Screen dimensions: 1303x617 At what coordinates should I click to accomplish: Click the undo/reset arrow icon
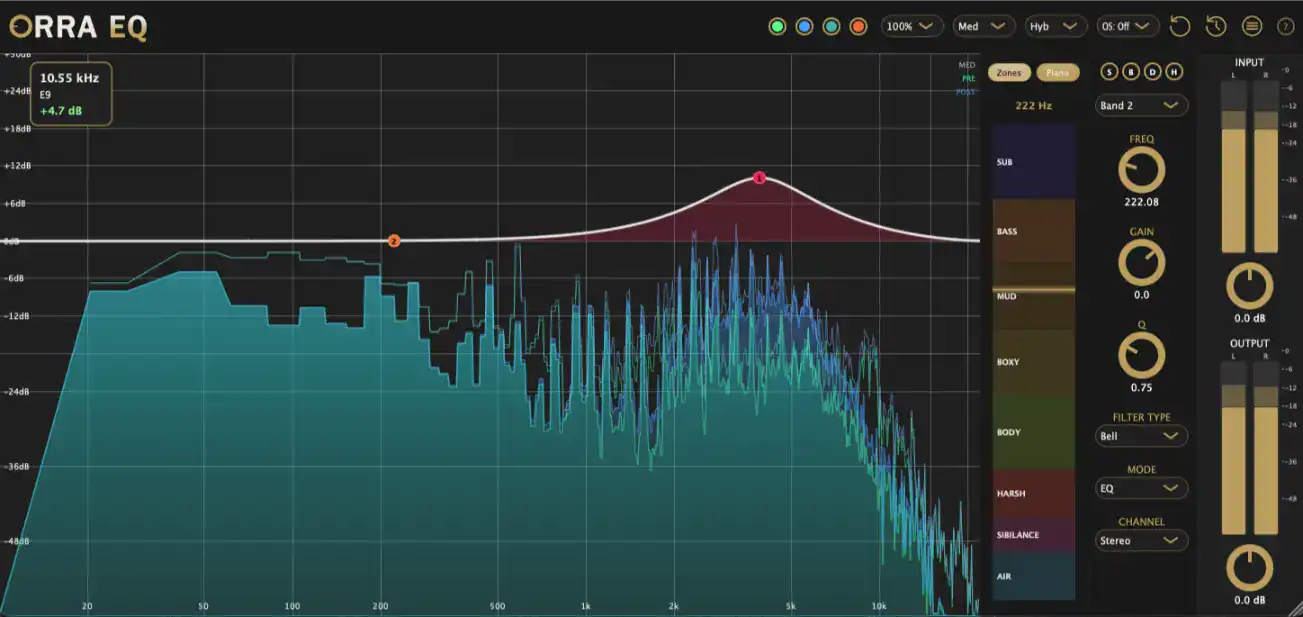pos(1180,26)
